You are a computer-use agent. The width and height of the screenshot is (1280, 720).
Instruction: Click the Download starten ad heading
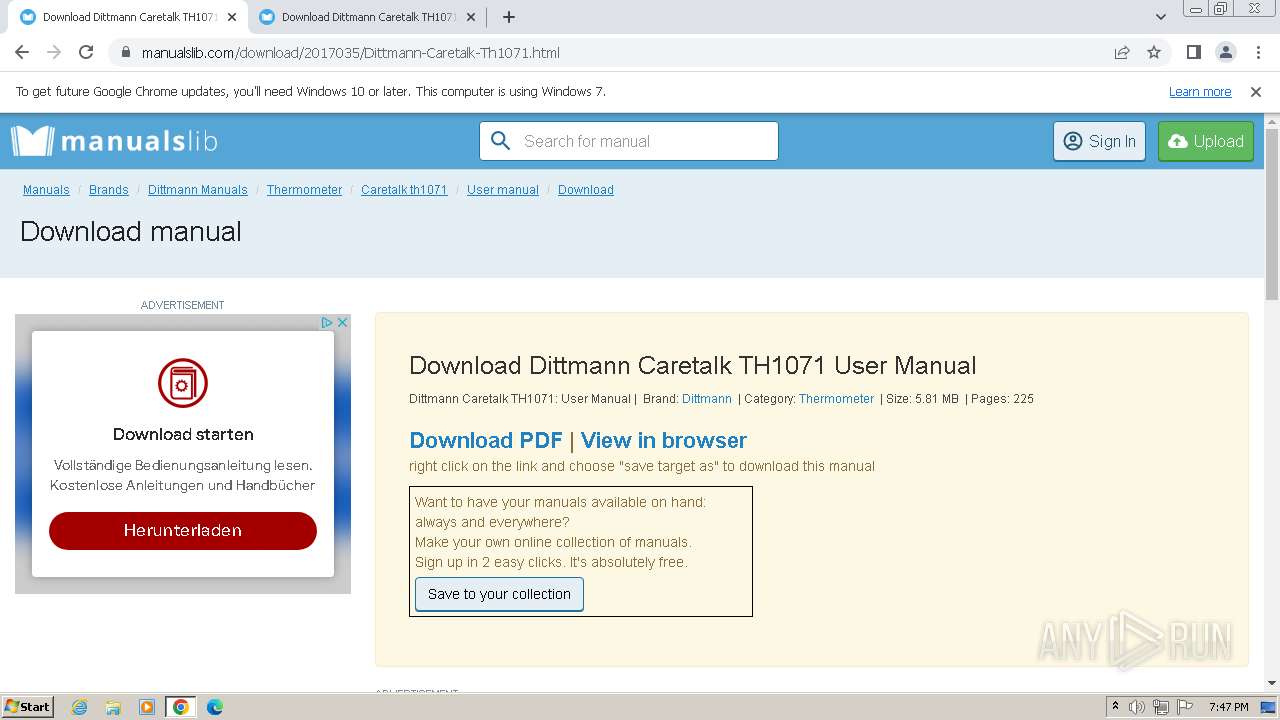tap(183, 434)
